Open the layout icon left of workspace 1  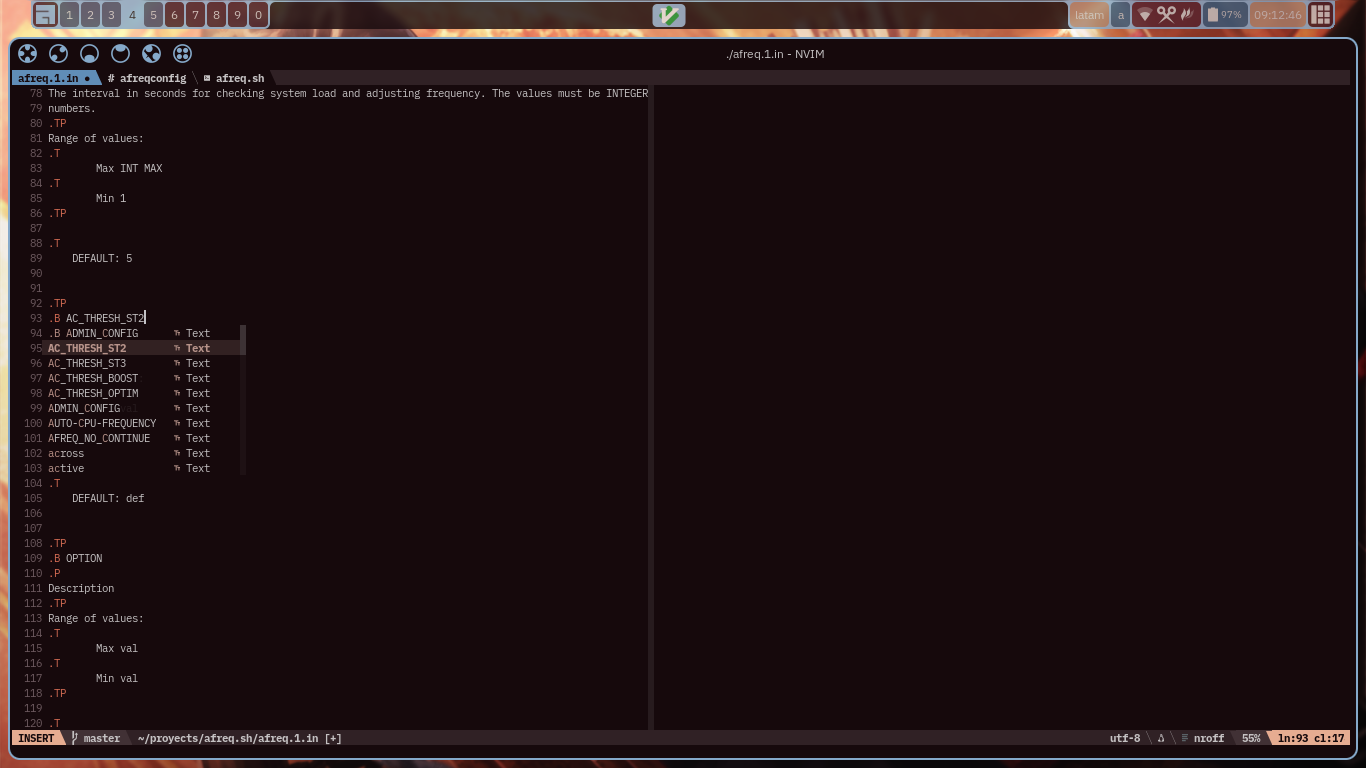pos(45,15)
